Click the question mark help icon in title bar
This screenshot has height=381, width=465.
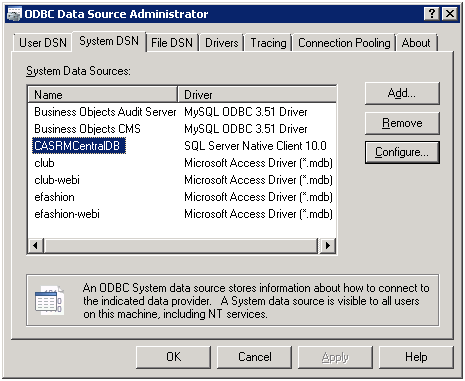click(x=432, y=14)
